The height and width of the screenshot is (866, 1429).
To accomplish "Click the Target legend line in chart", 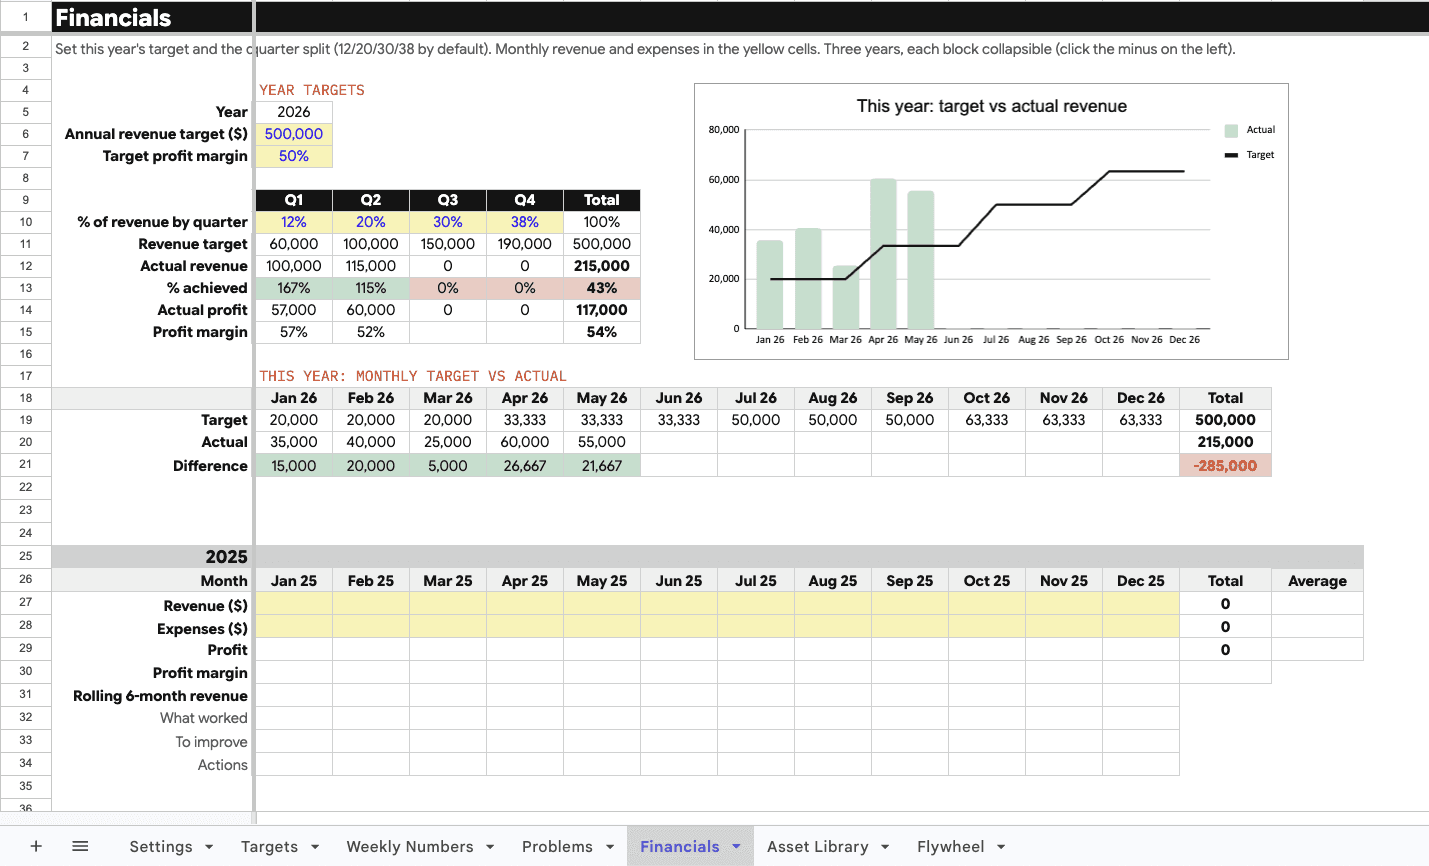I will 1231,155.
